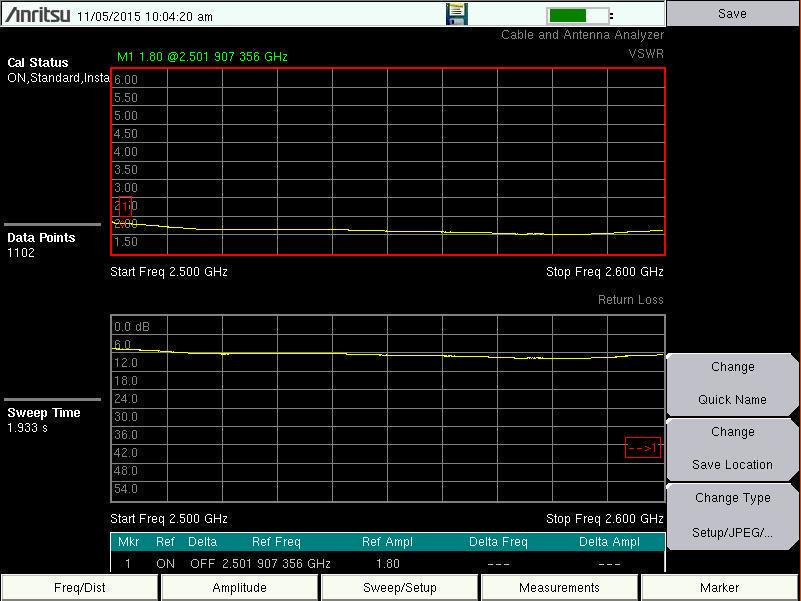Select the Data Points value 1102
Image resolution: width=801 pixels, height=601 pixels.
[x=21, y=253]
